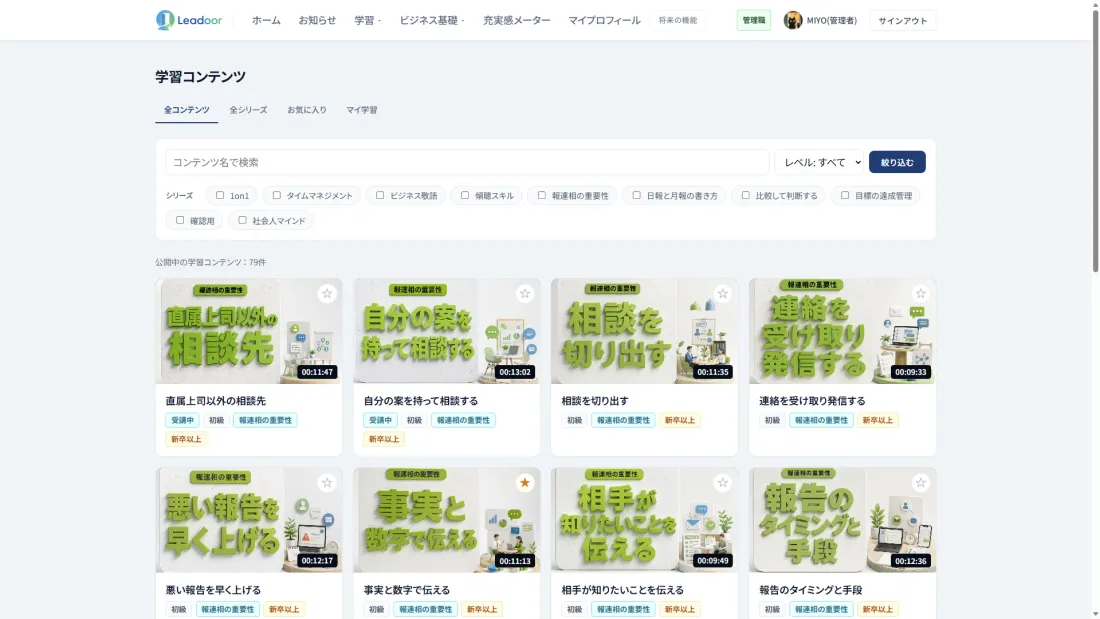
Task: Open thumbnail of 相談を切り出す
Action: pyautogui.click(x=645, y=331)
